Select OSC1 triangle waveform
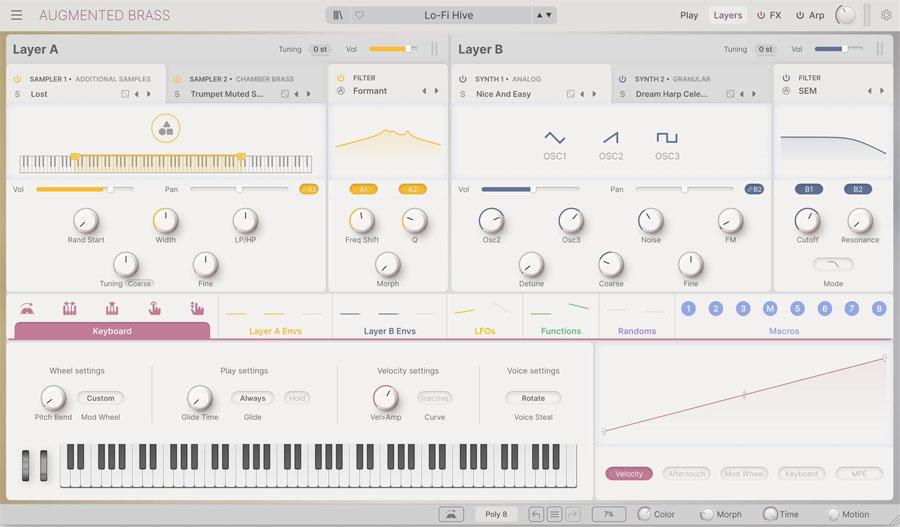 tap(555, 138)
